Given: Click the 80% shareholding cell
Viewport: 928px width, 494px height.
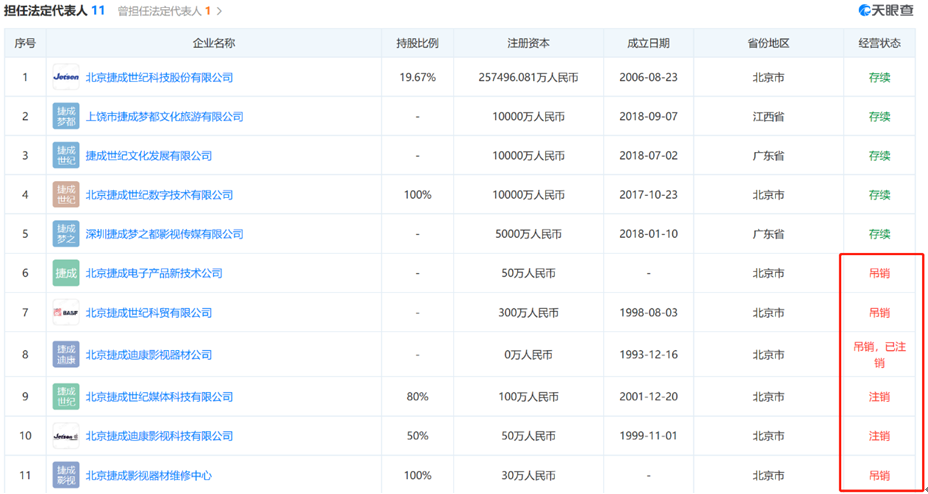Looking at the screenshot, I should coord(417,396).
